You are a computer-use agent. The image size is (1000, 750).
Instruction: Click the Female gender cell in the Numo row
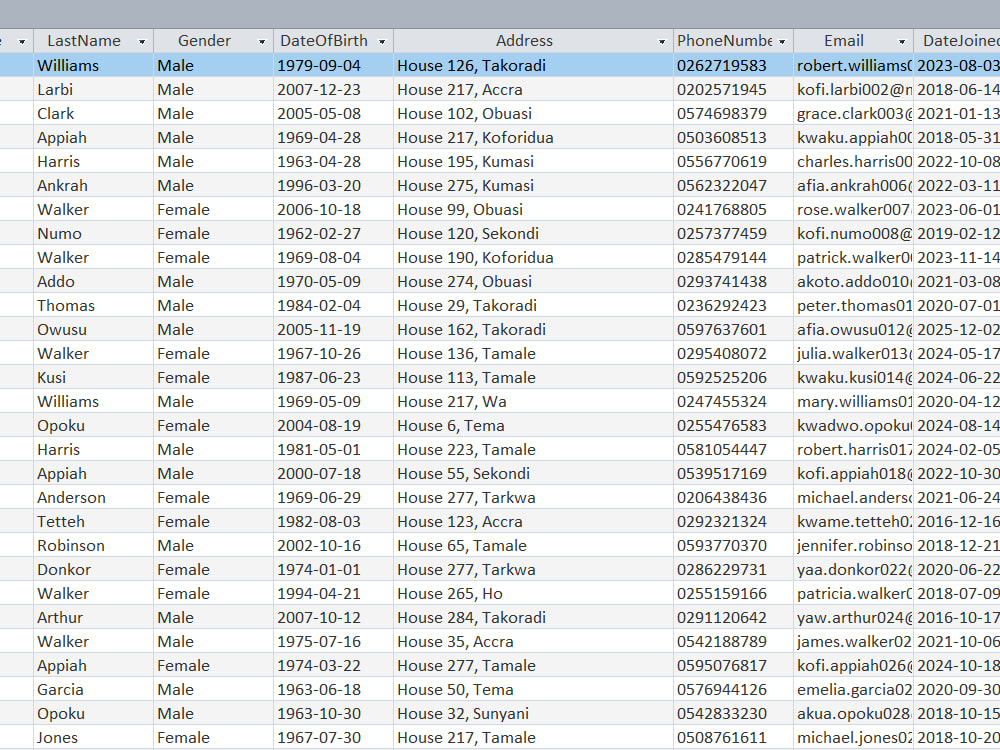pyautogui.click(x=213, y=233)
